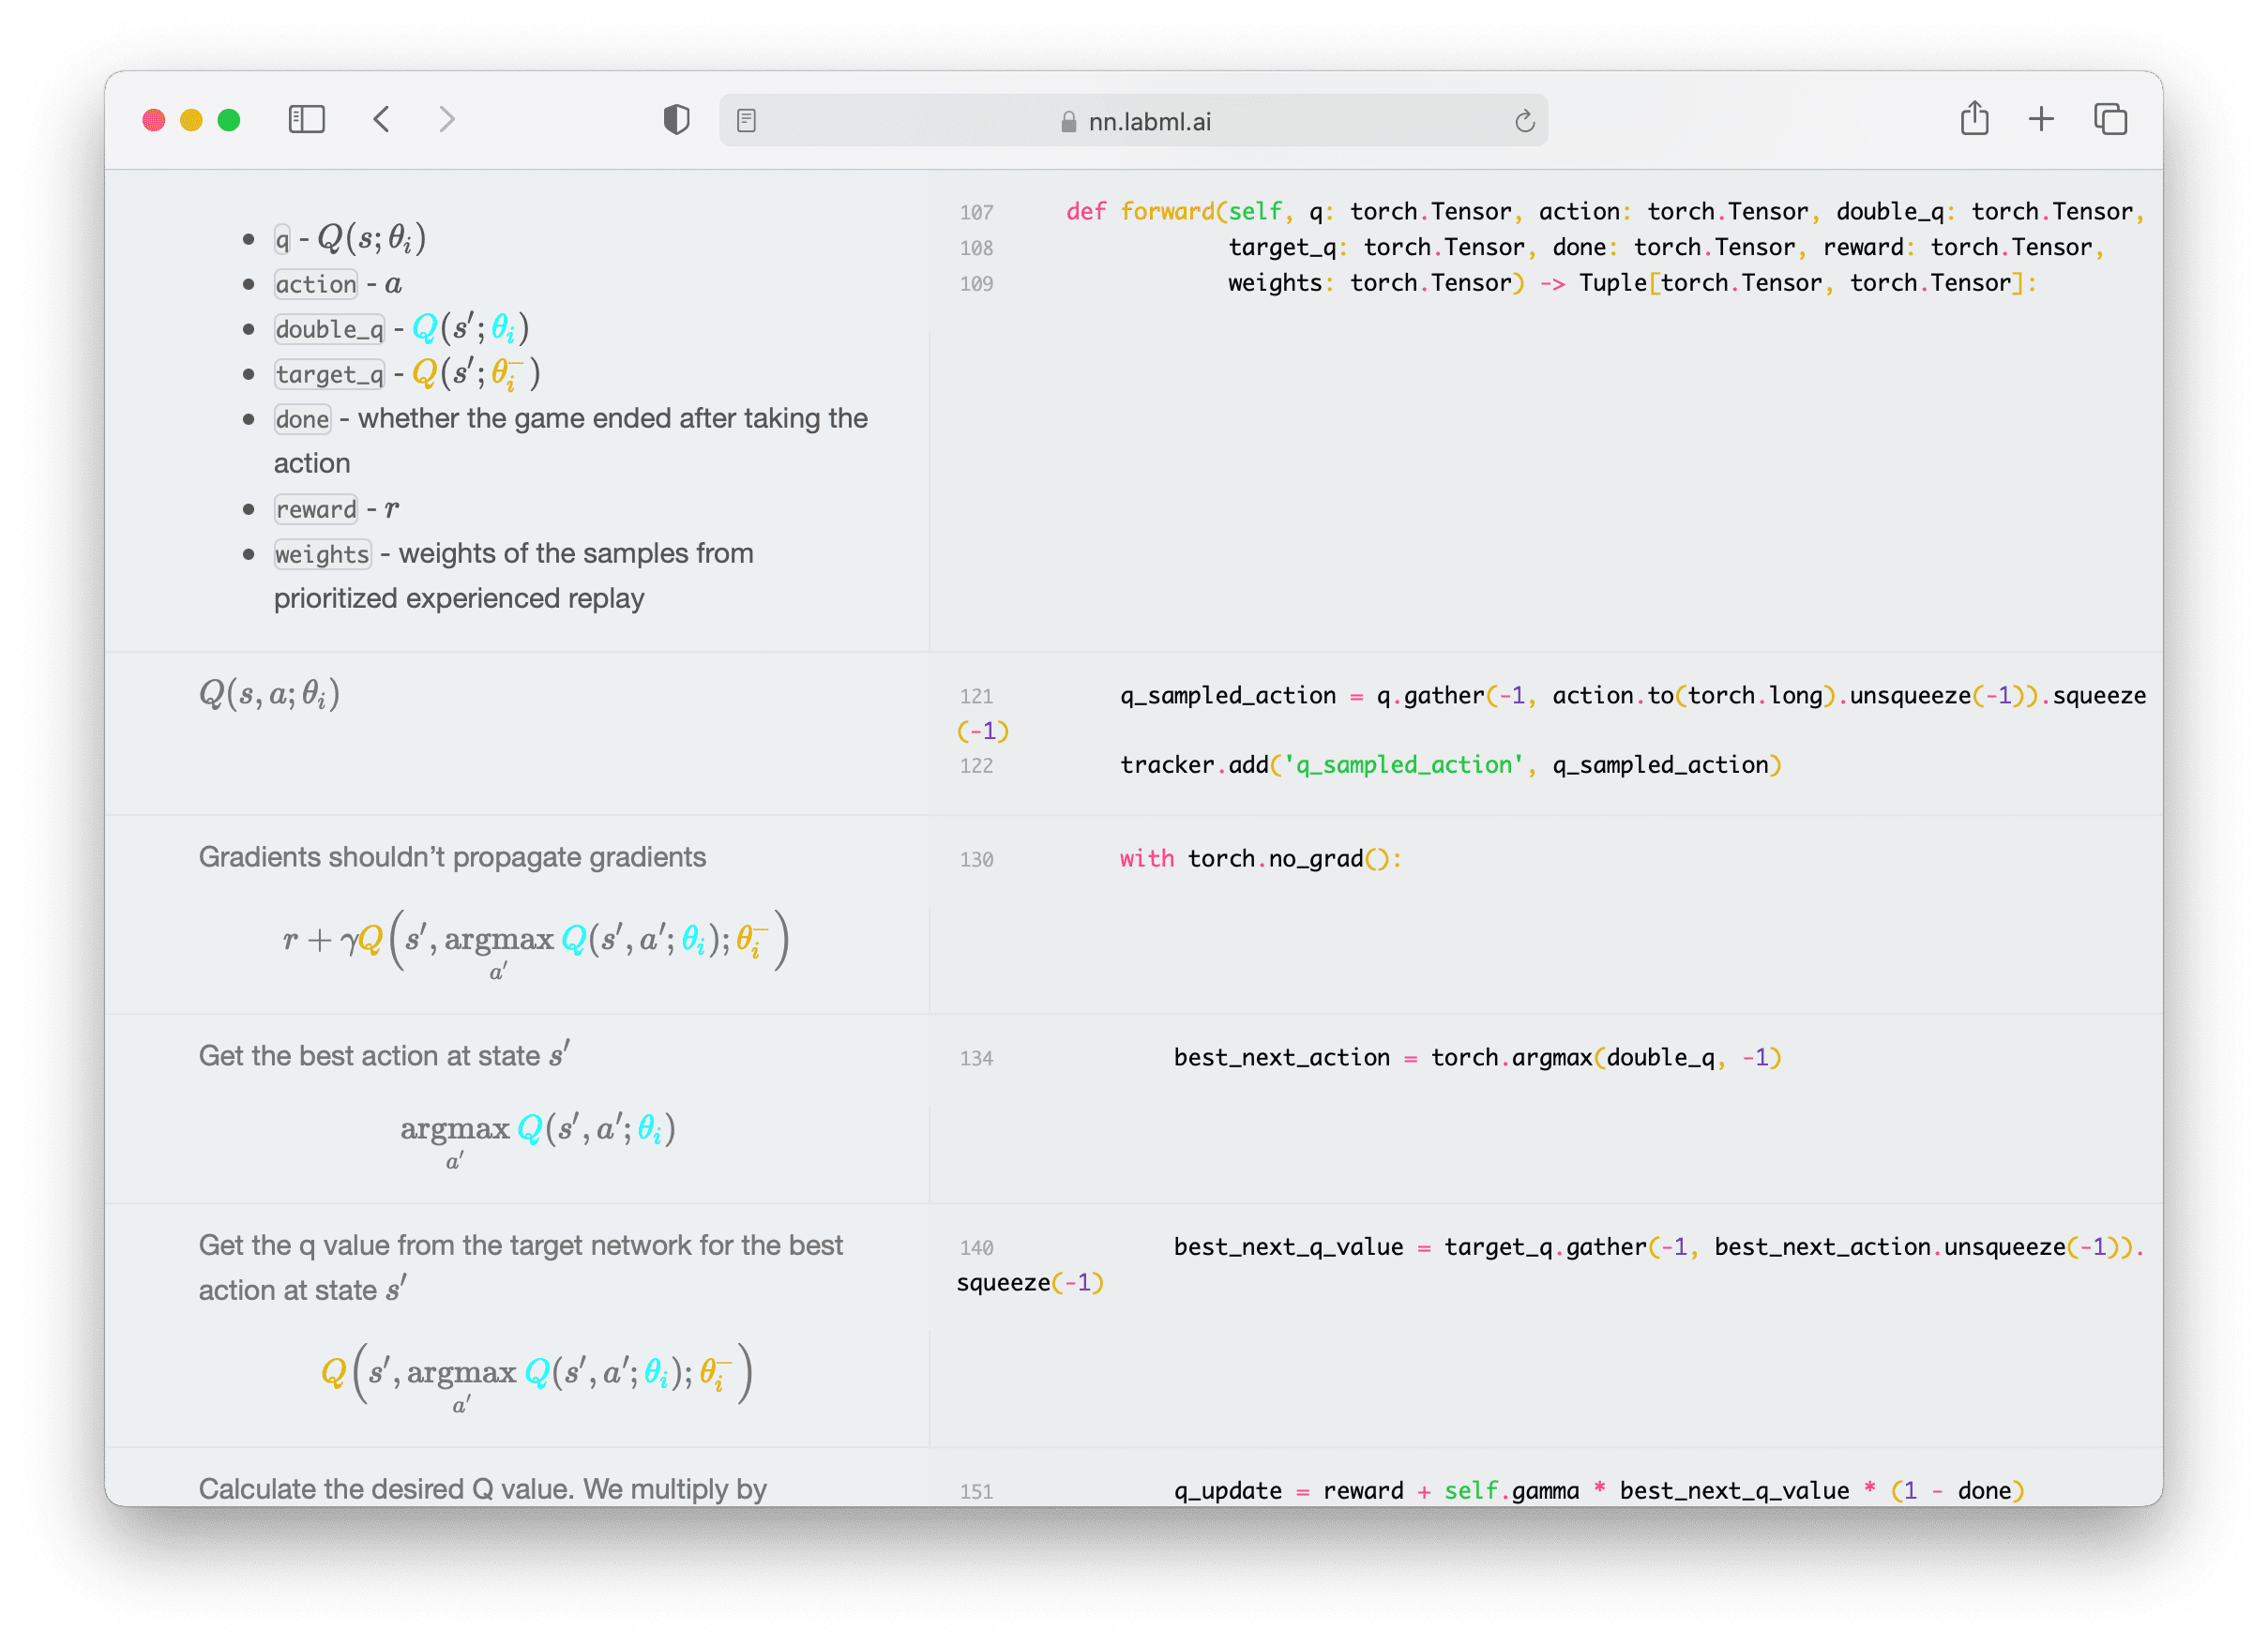Image resolution: width=2268 pixels, height=1645 pixels.
Task: Open the privacy shield report icon
Action: tap(677, 120)
